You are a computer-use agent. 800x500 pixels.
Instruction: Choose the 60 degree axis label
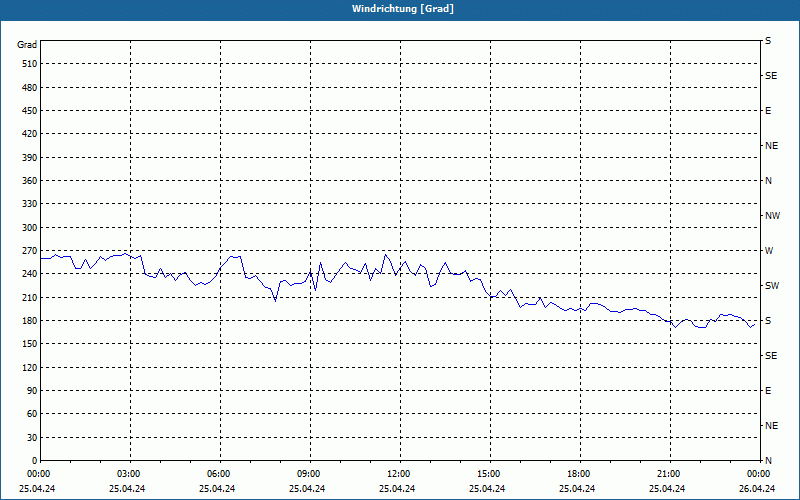point(33,413)
